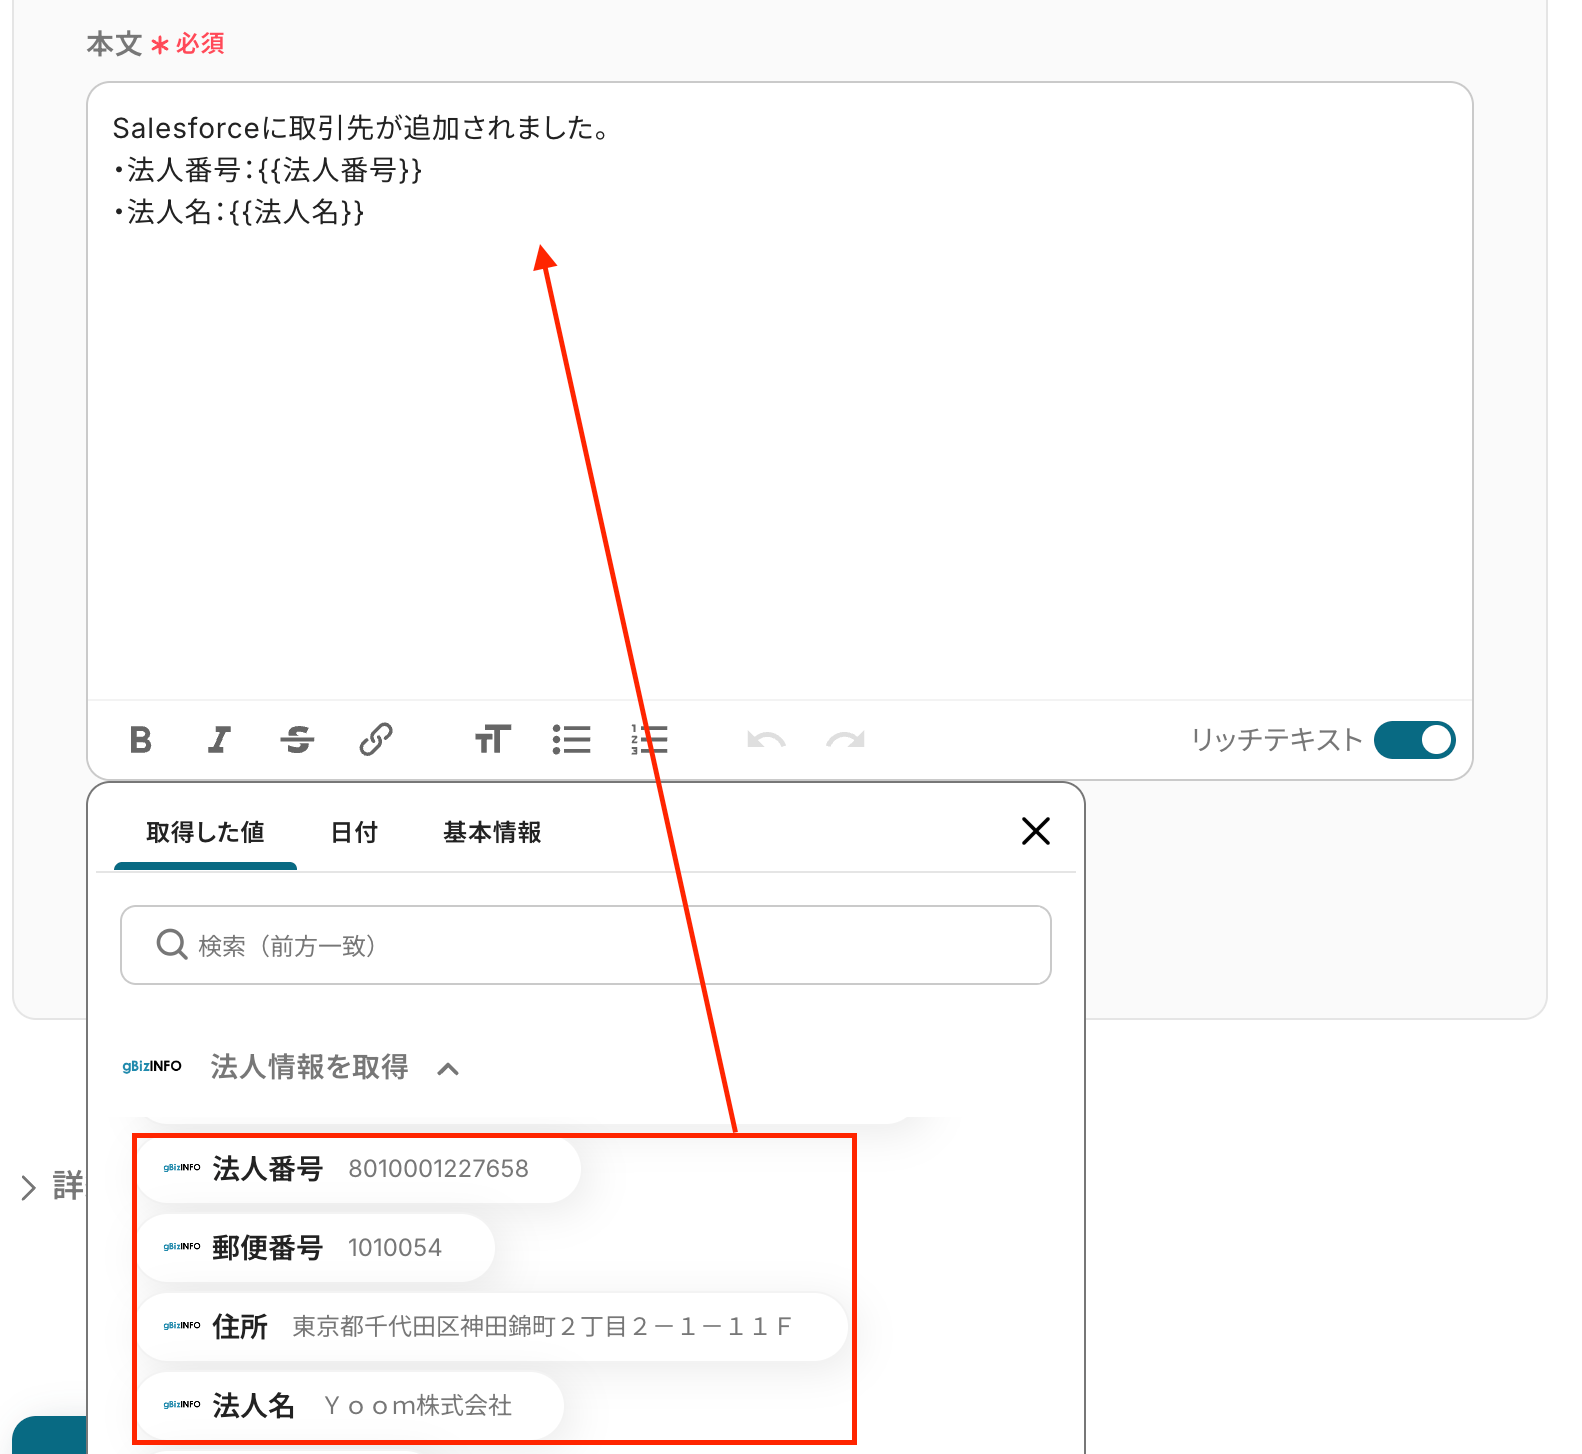Insert the 住所 value chip

(x=492, y=1327)
